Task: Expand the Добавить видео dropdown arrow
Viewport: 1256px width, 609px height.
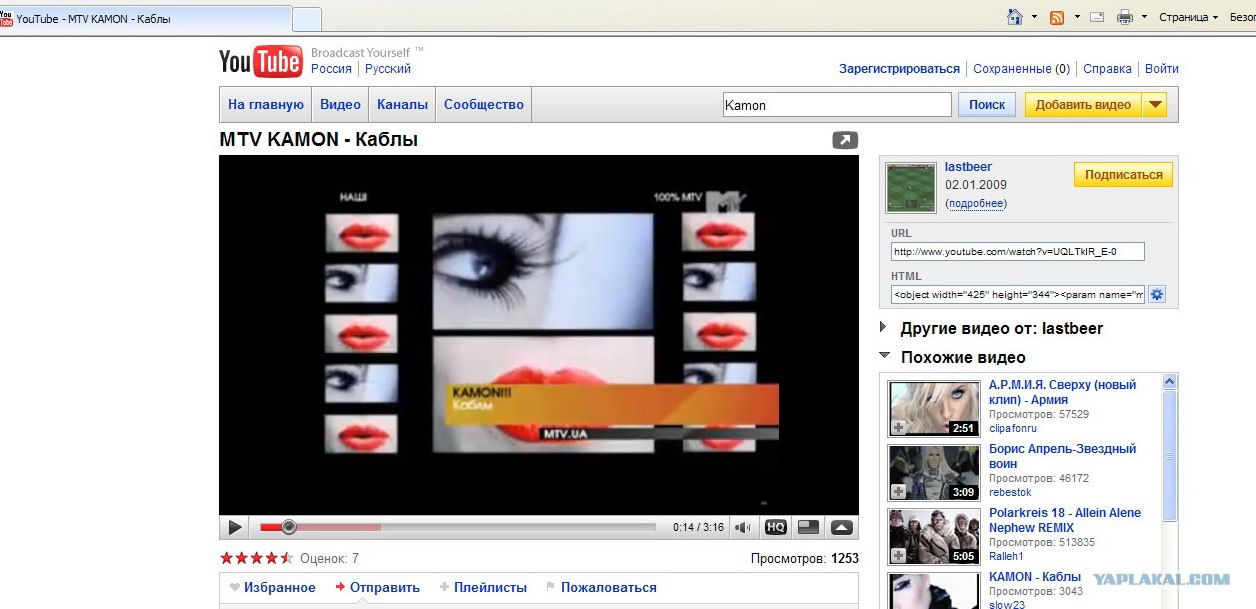Action: click(x=1154, y=105)
